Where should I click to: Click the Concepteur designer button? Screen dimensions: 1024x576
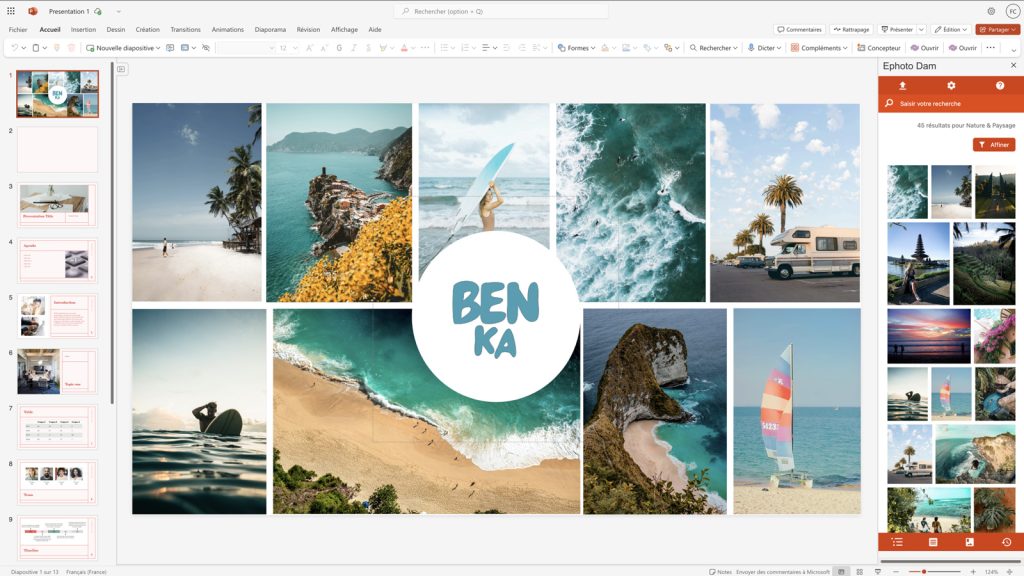[x=878, y=48]
